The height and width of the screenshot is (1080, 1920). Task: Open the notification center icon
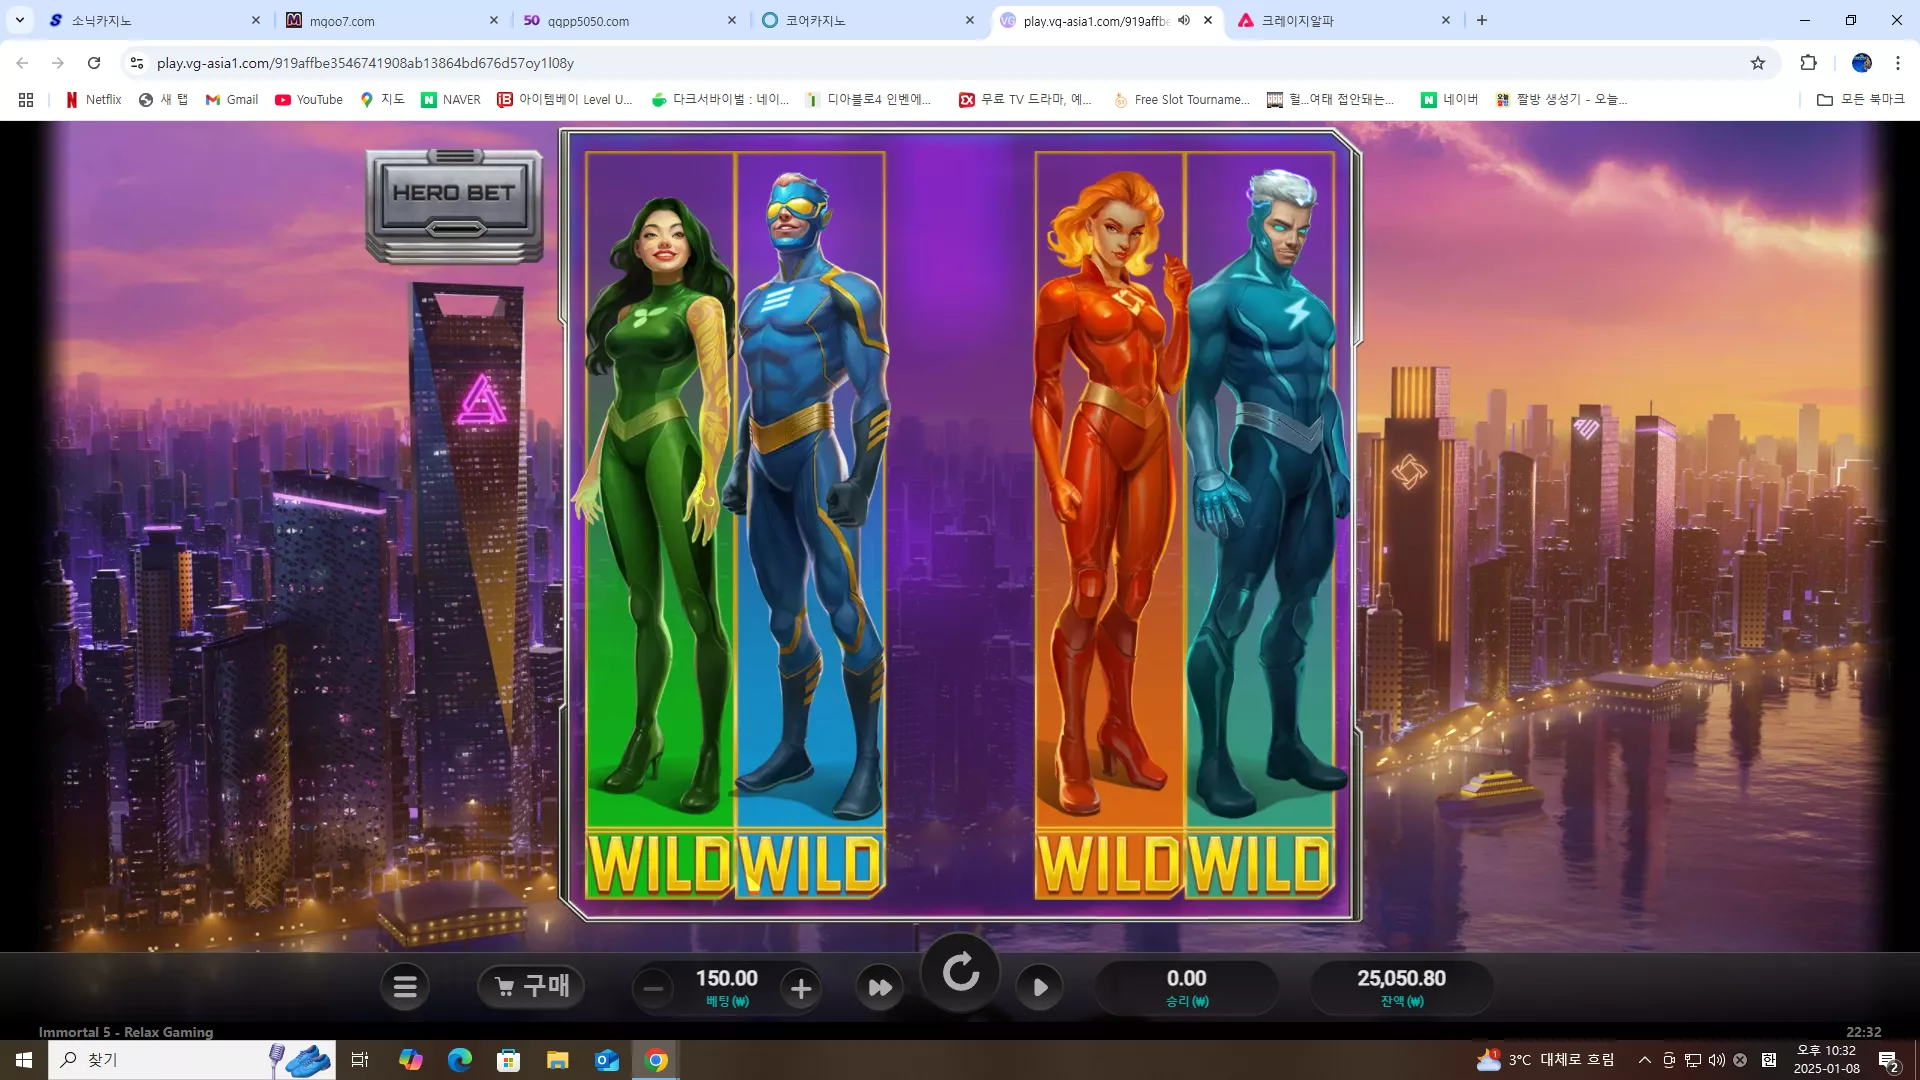click(x=1888, y=1060)
